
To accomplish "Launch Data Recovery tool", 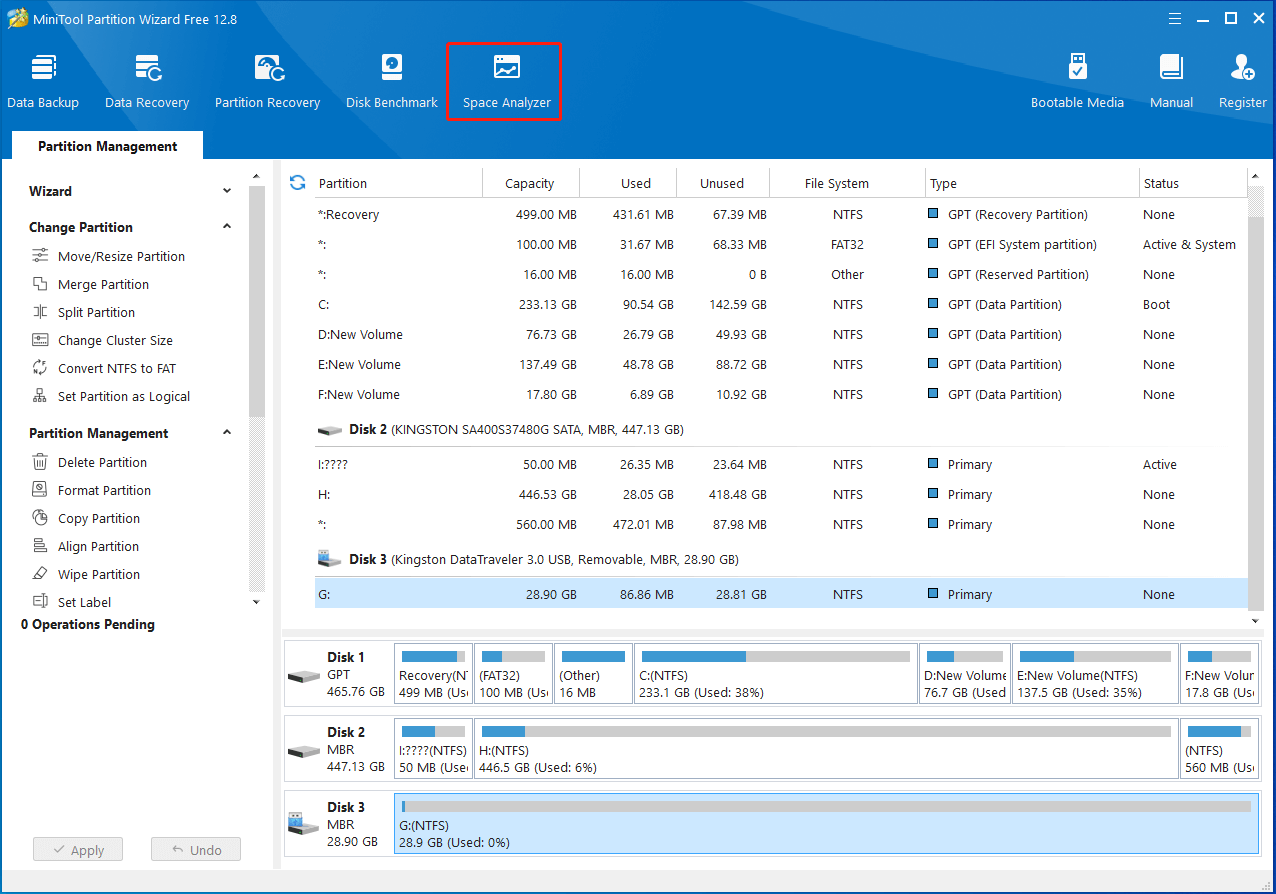I will [x=147, y=81].
